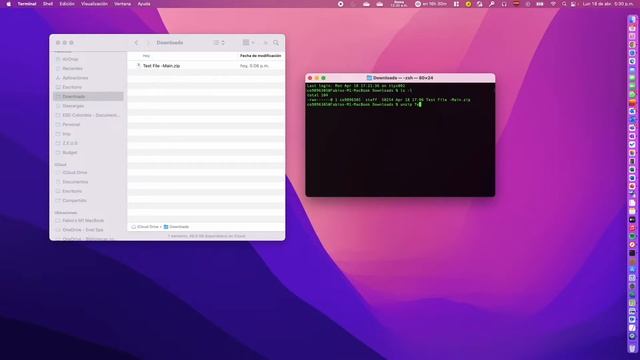
Task: Open the Shell menu
Action: coord(48,4)
